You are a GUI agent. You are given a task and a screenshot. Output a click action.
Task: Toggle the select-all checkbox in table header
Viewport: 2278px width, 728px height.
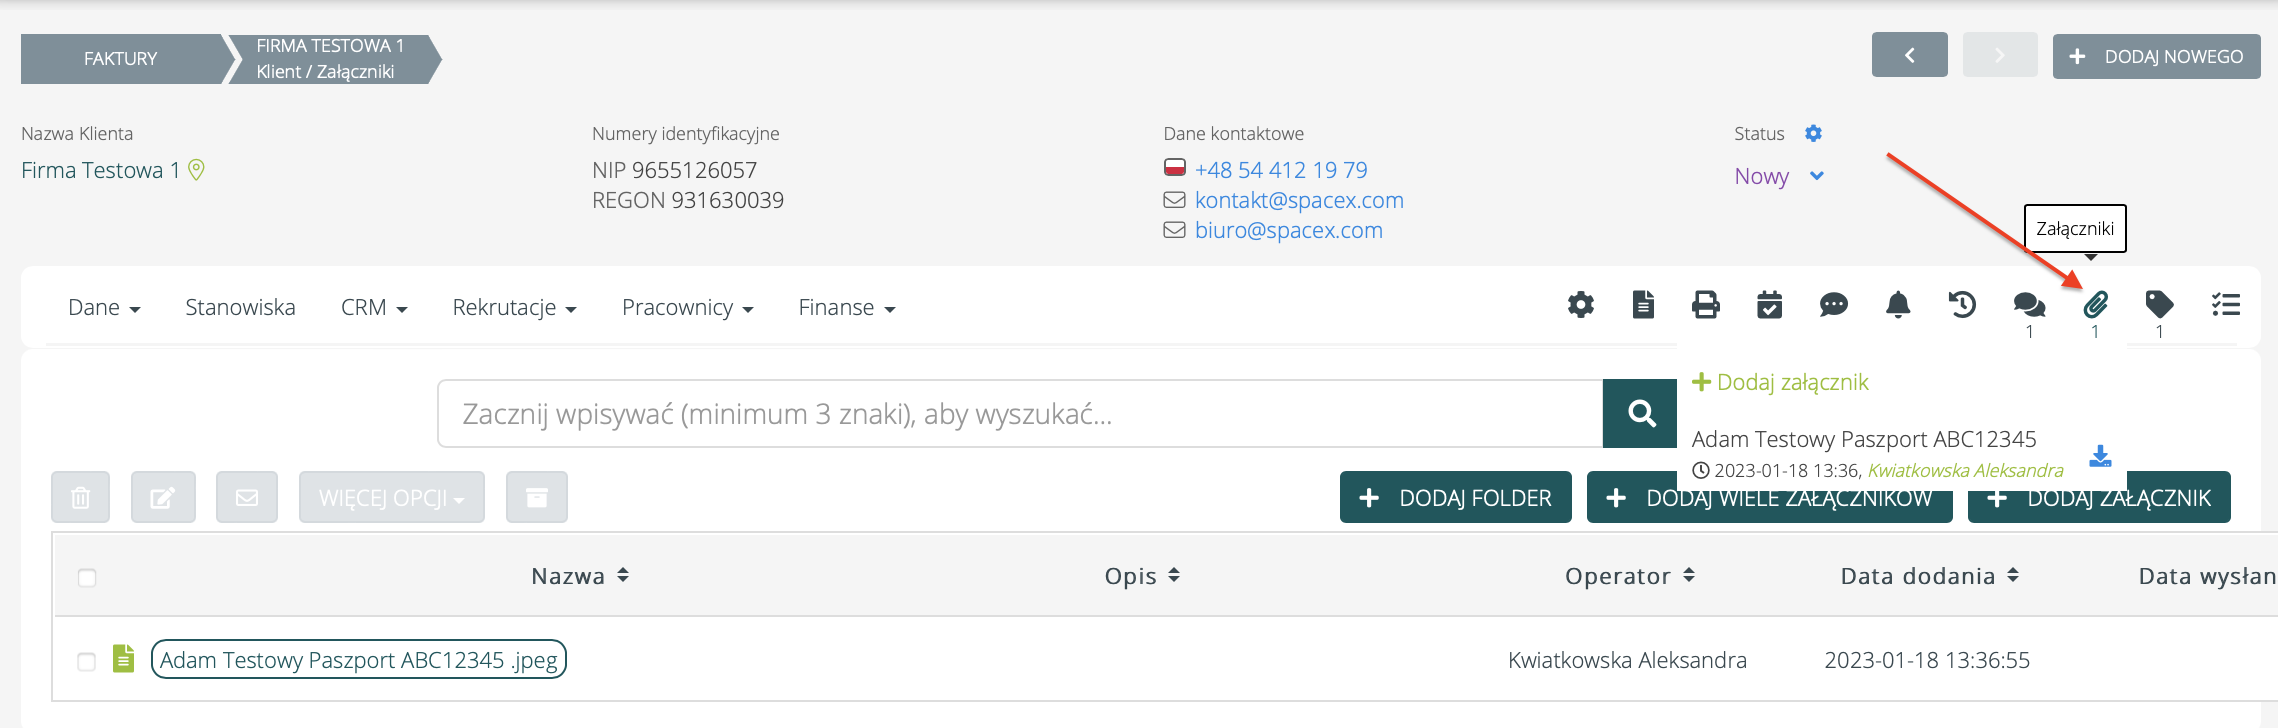pos(87,577)
